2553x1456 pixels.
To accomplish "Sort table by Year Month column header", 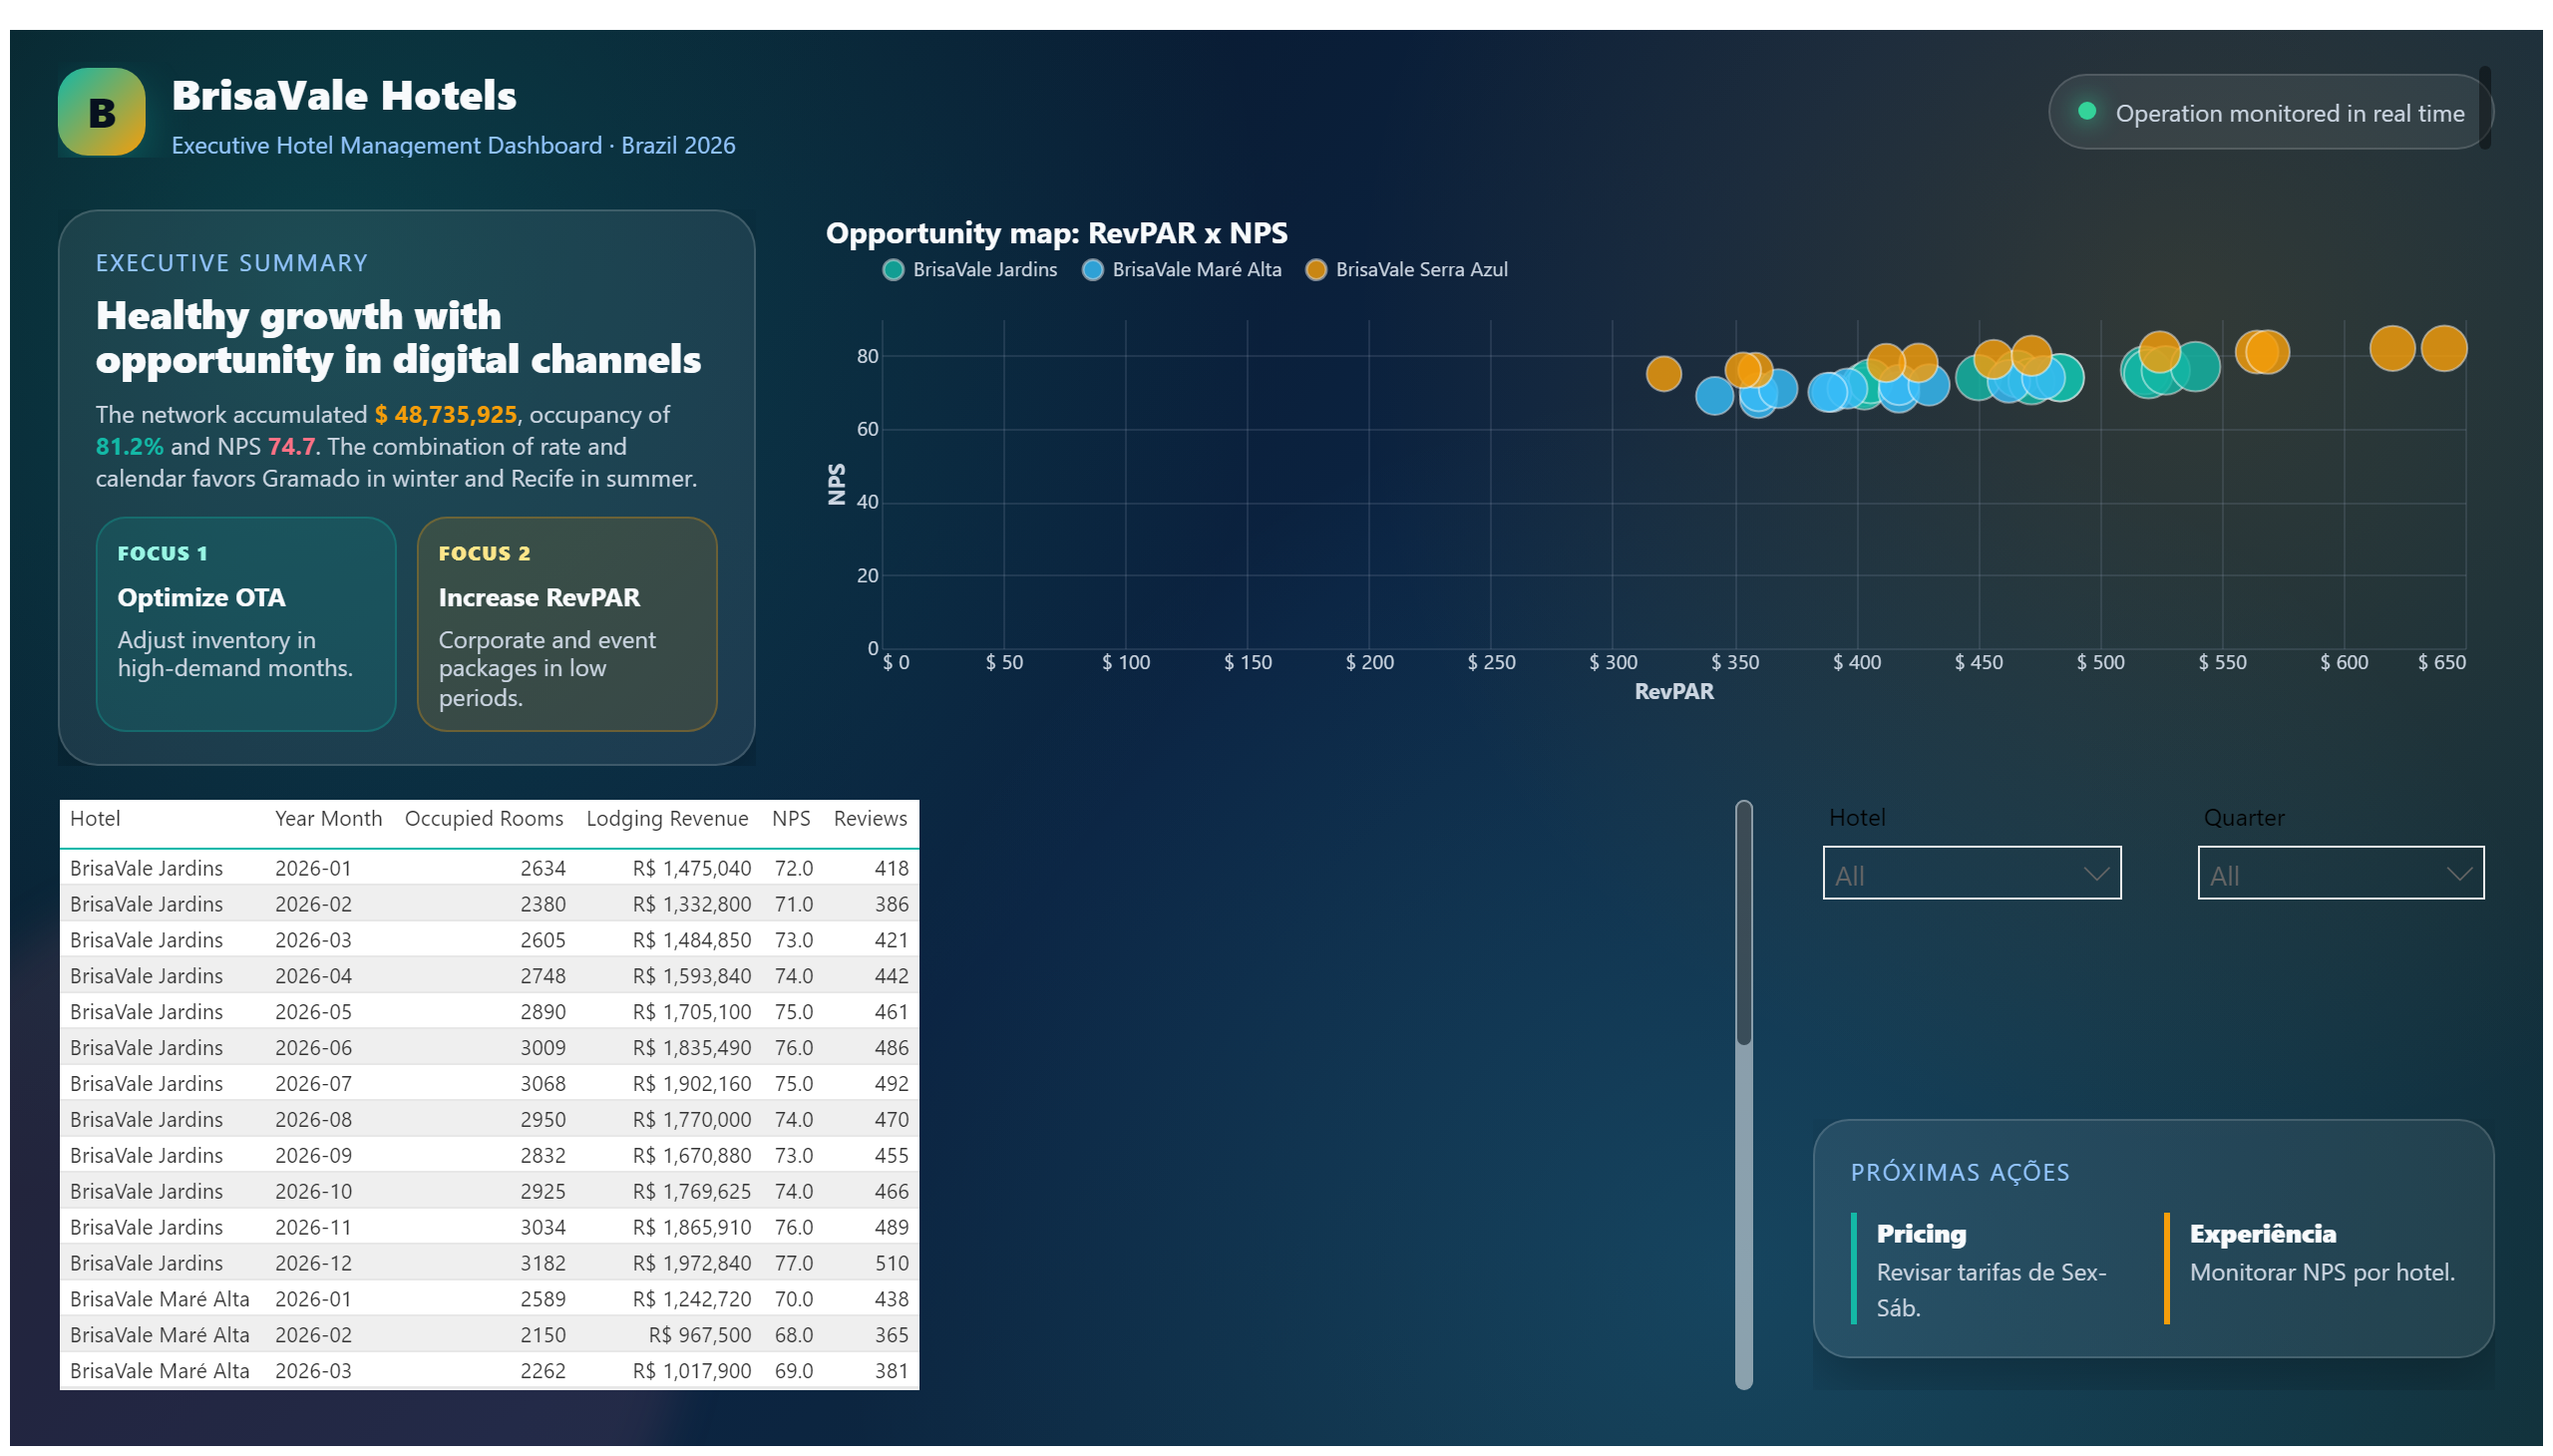I will point(328,819).
